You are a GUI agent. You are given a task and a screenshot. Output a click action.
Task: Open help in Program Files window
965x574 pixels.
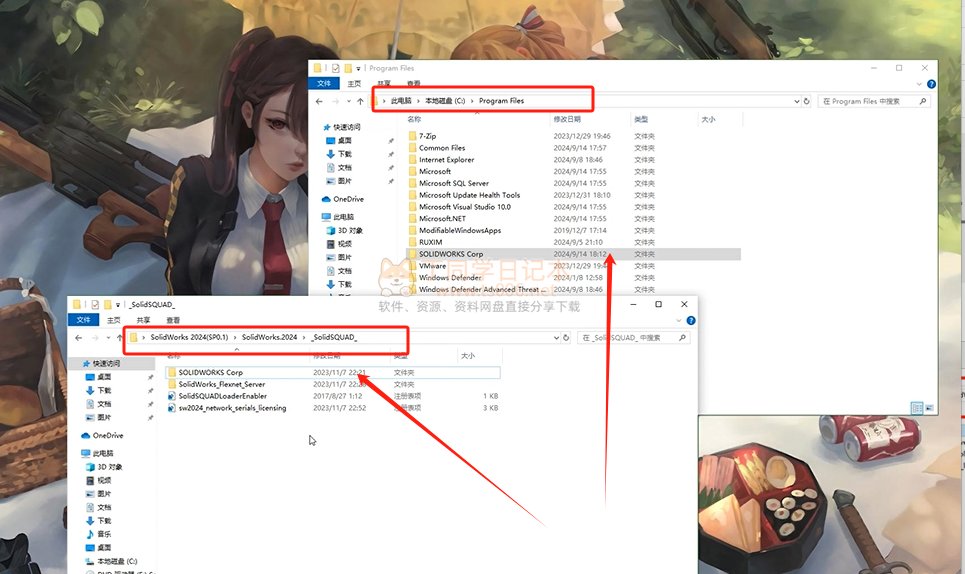pos(931,84)
